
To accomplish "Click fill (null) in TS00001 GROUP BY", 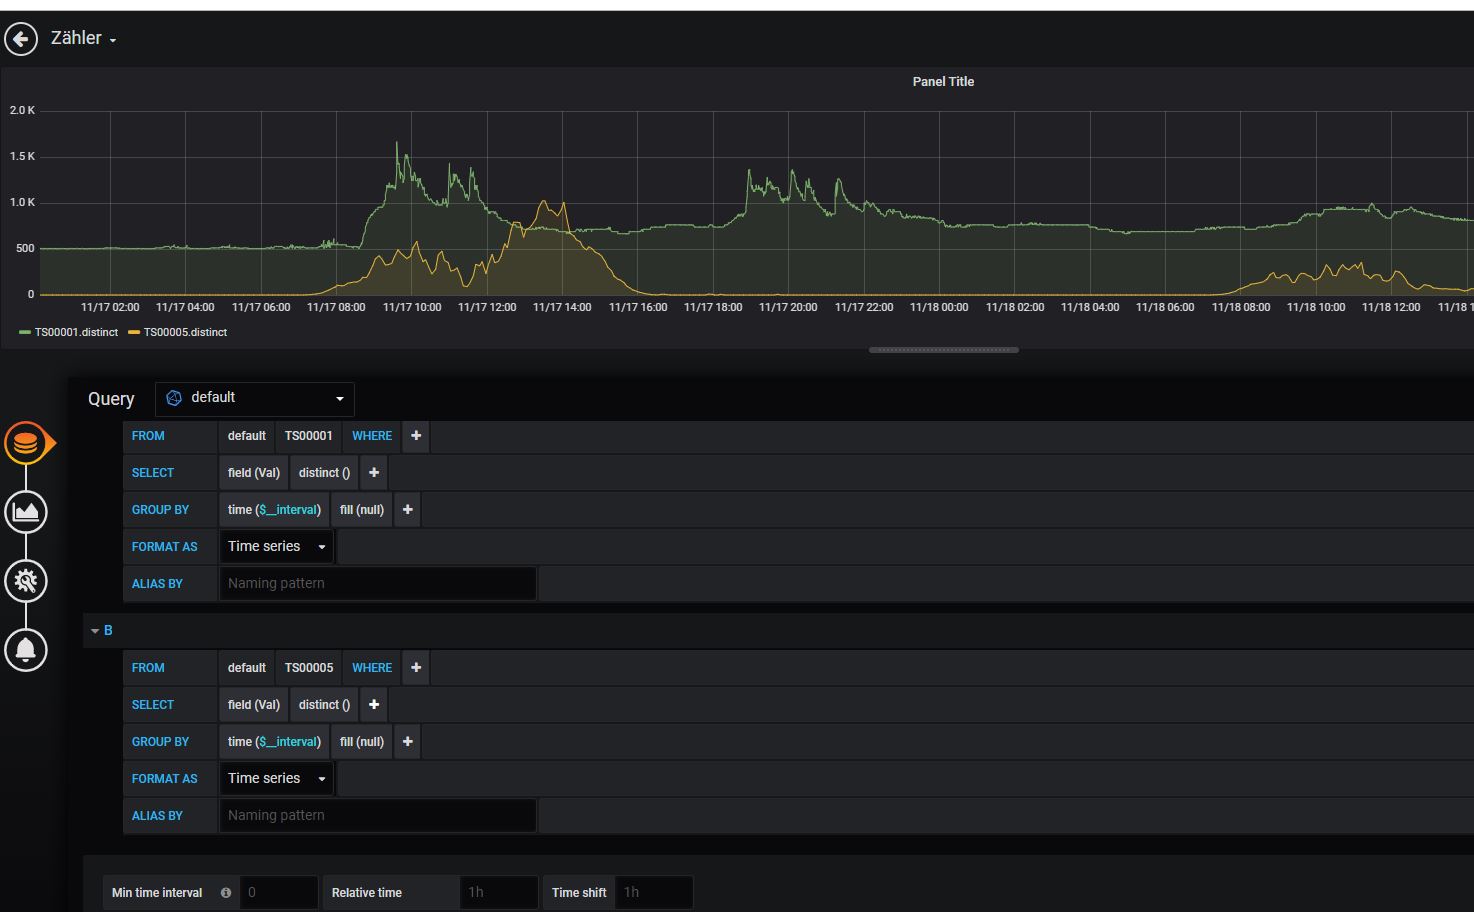I will [x=362, y=510].
